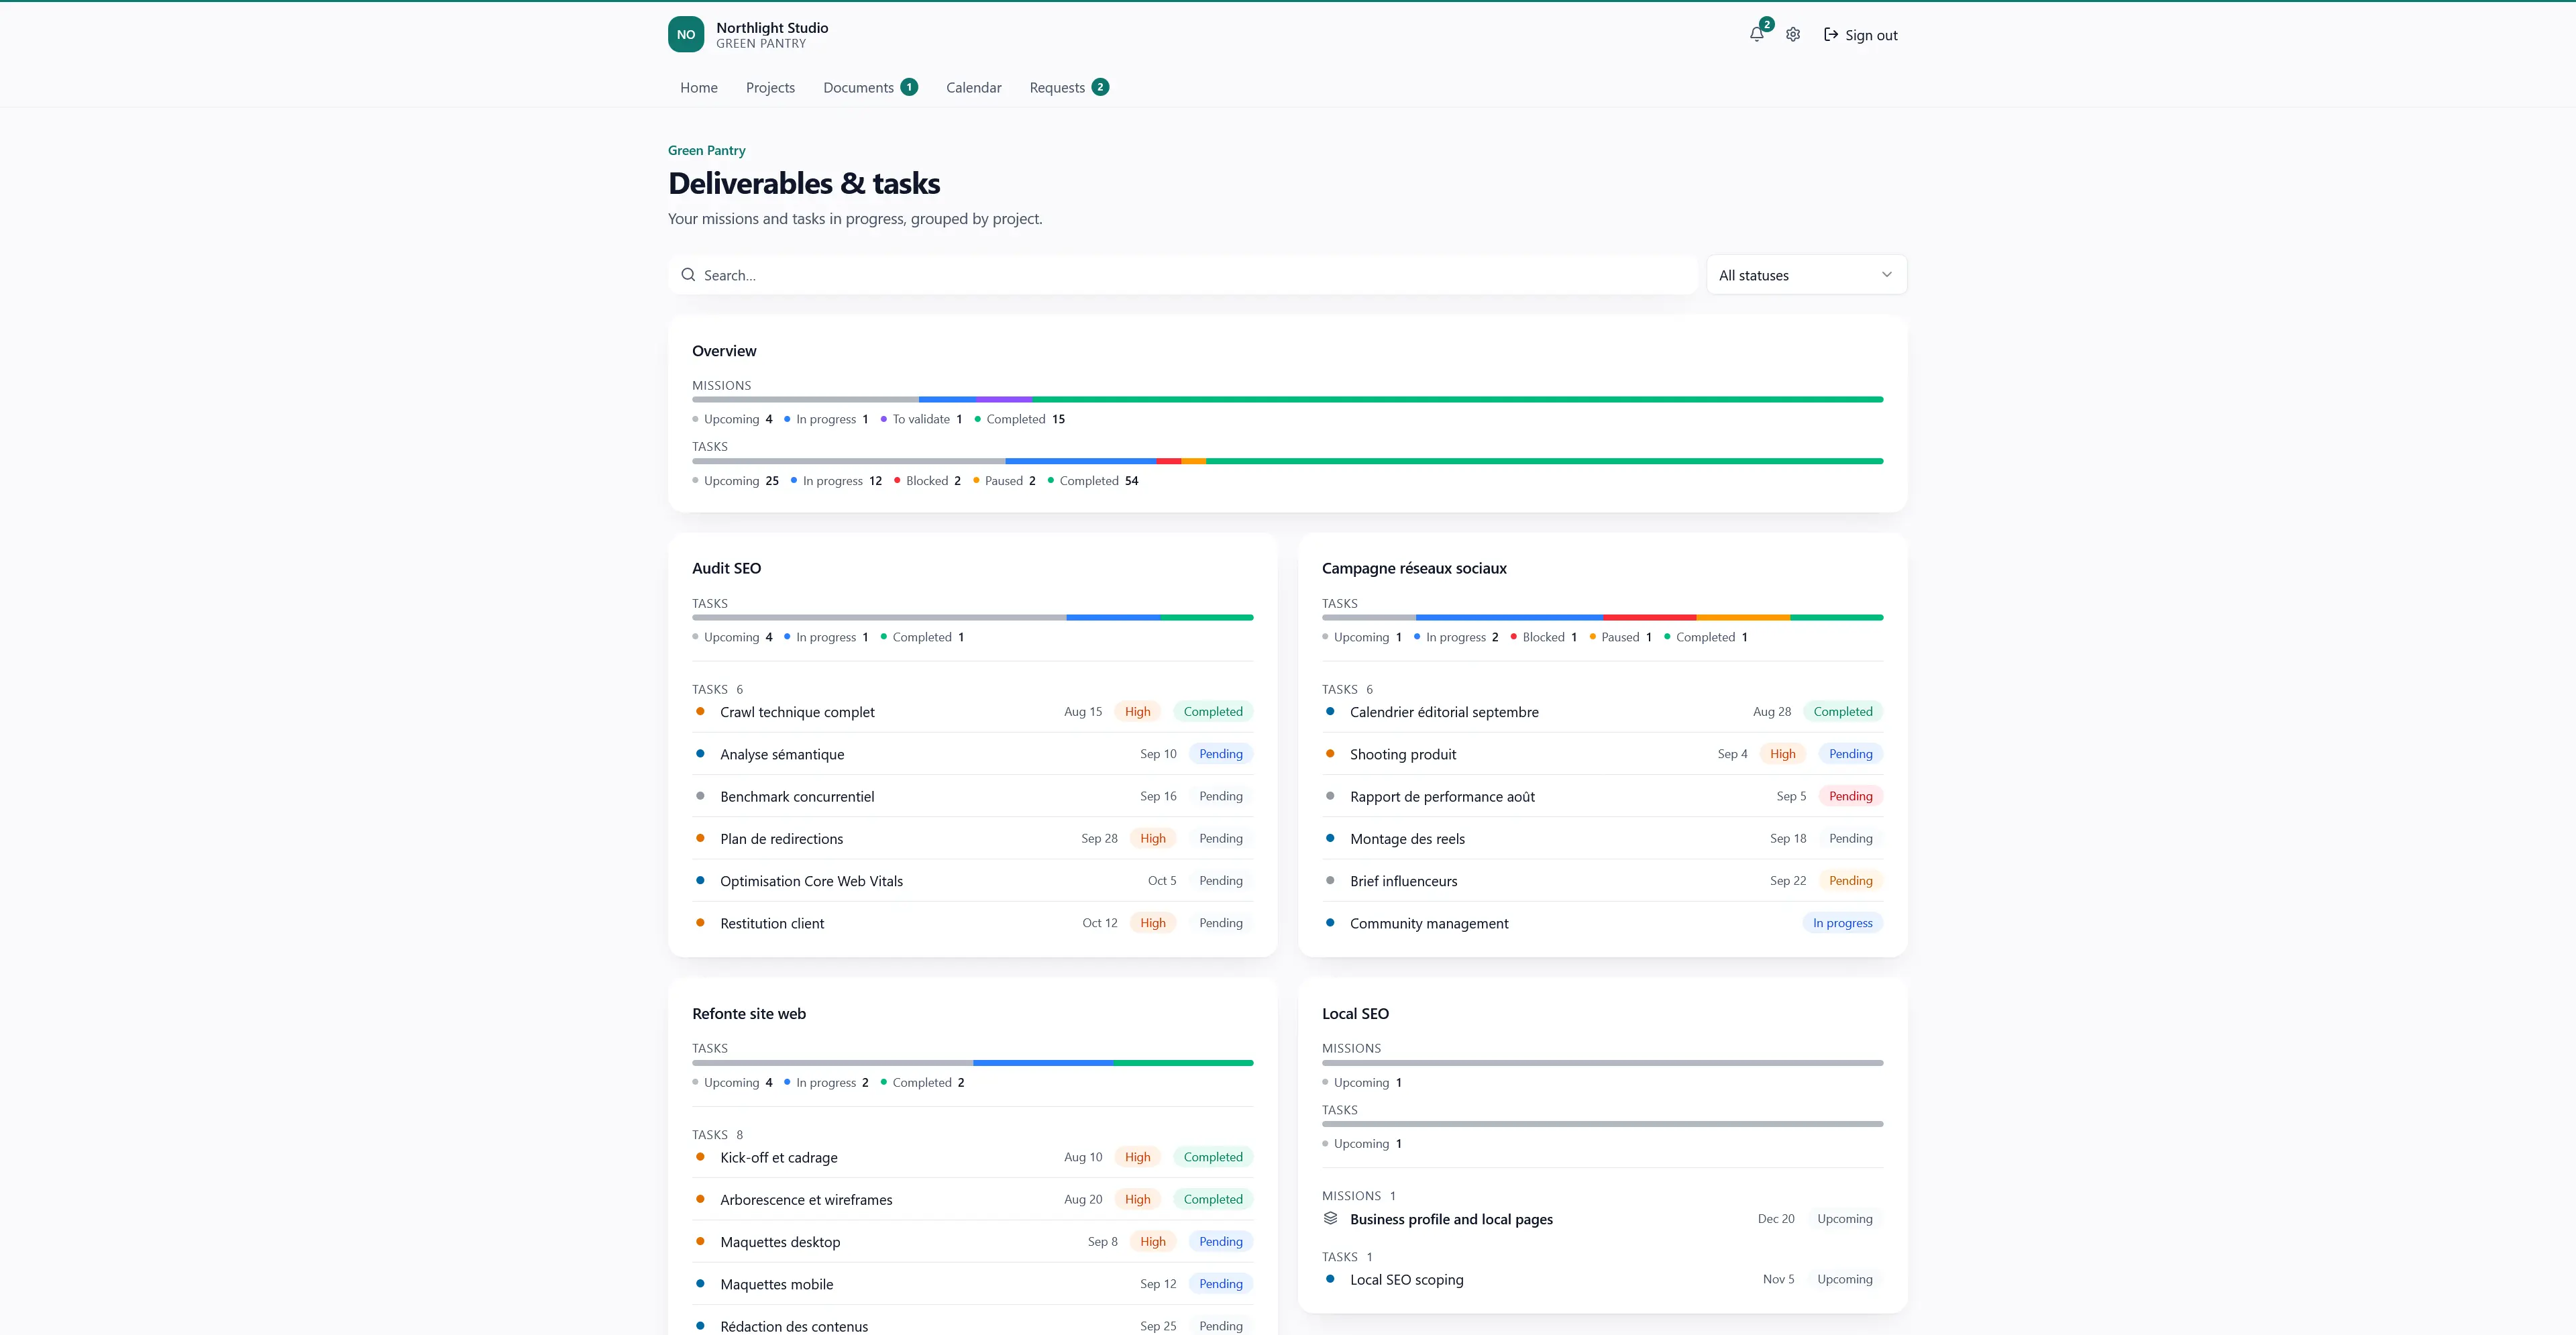Open the Analyse sémantique task

point(972,754)
